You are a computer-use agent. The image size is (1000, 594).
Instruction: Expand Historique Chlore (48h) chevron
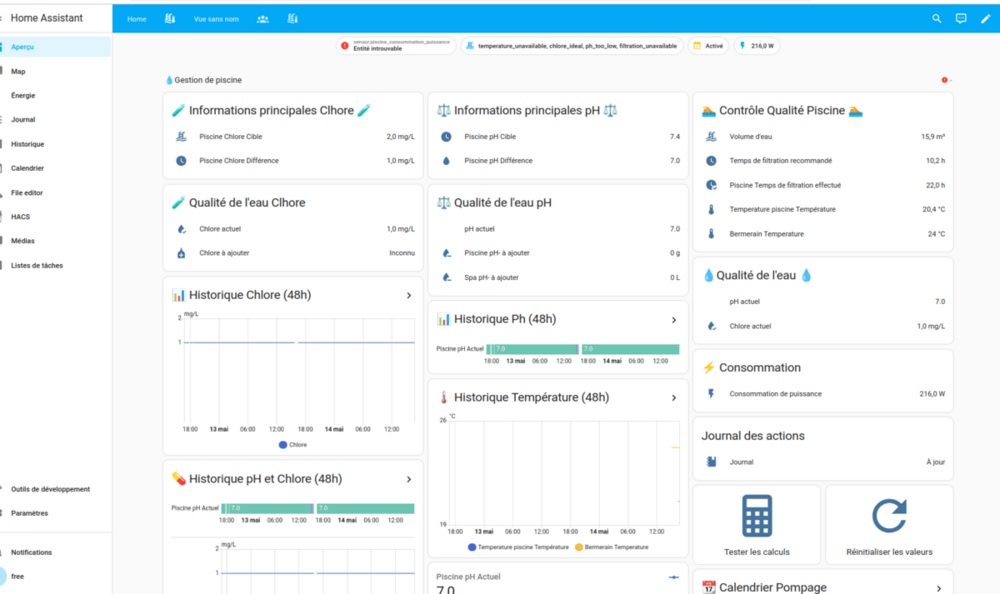[409, 295]
